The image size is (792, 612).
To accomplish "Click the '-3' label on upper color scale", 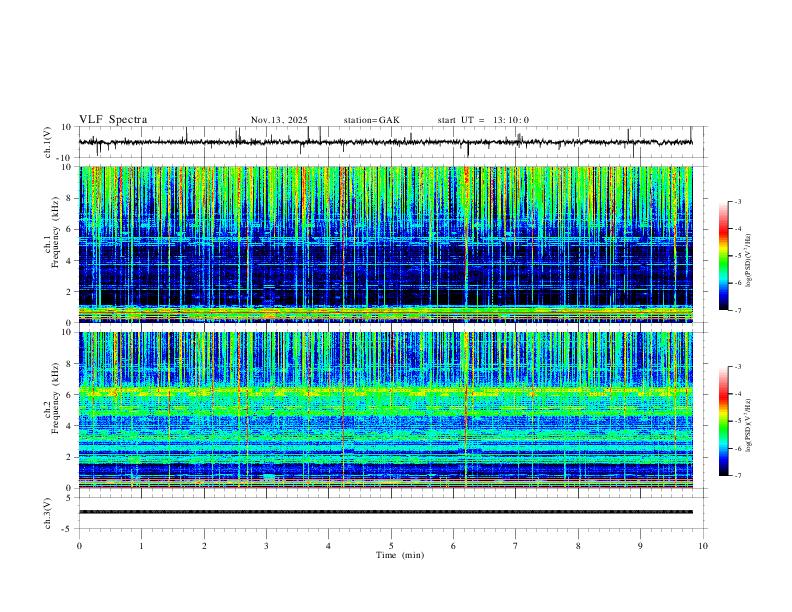I will [738, 201].
